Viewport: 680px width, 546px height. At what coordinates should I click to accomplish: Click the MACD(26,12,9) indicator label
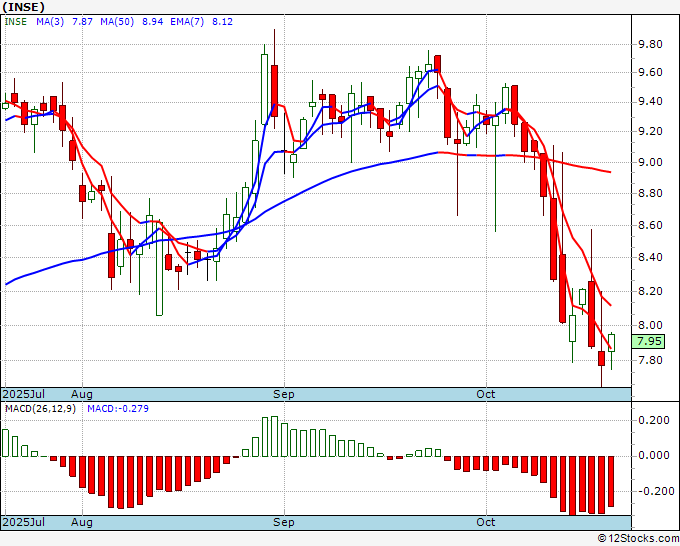coord(40,409)
